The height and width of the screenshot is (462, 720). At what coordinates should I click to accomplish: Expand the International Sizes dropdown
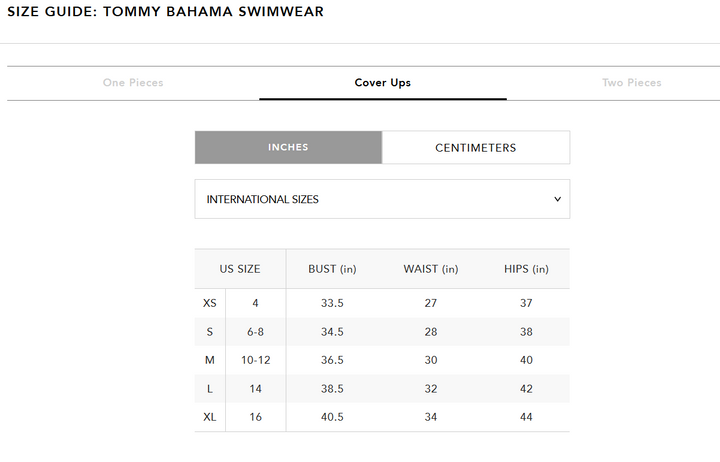pos(382,199)
